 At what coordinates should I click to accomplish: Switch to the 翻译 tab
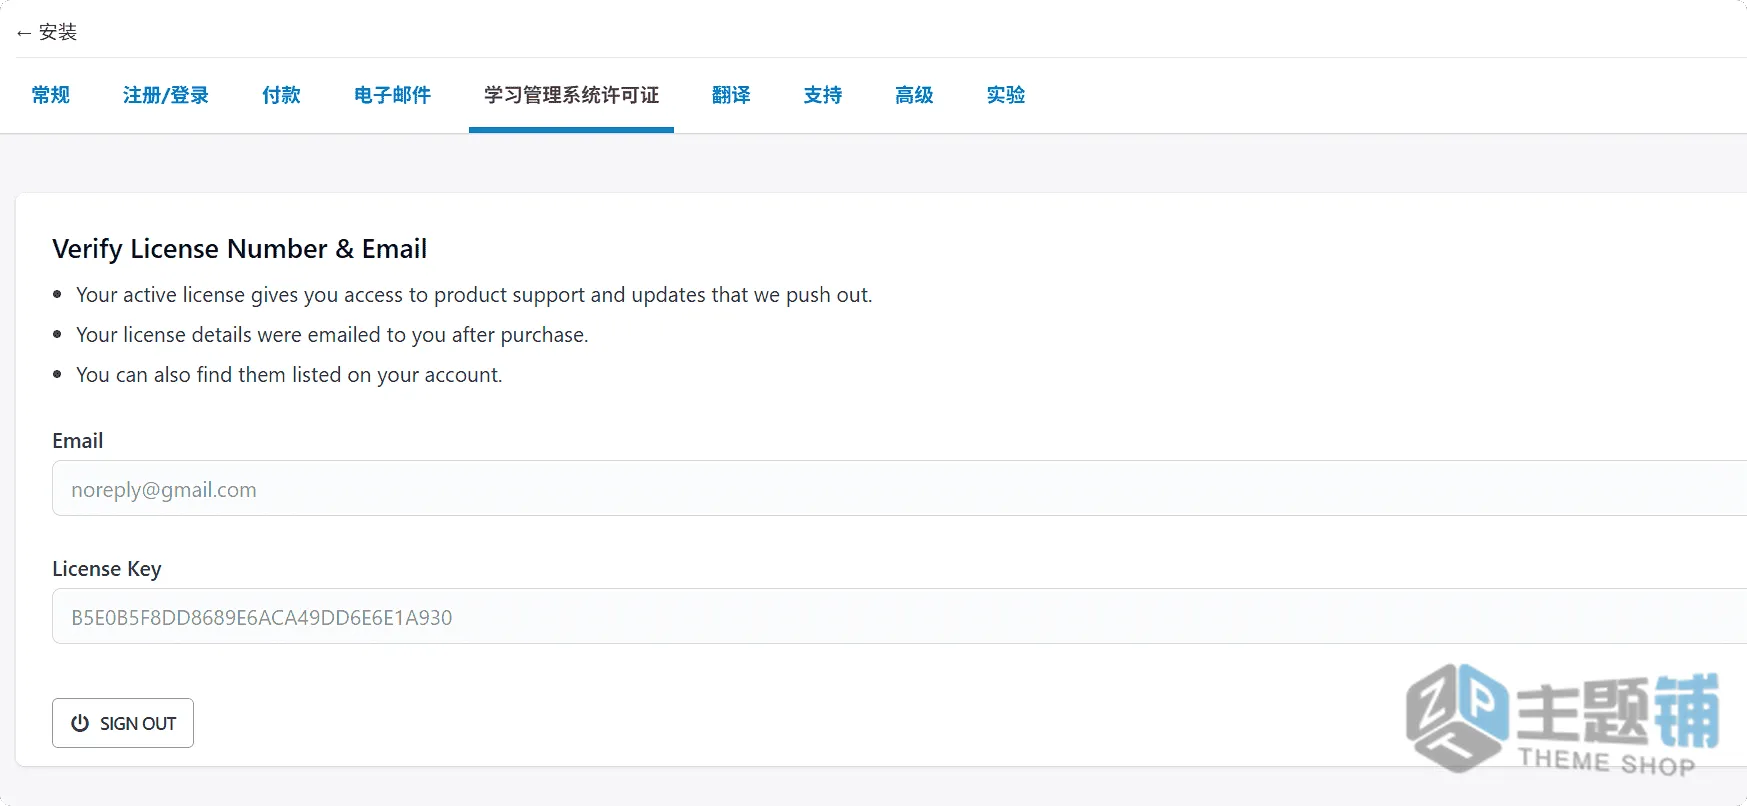coord(731,95)
